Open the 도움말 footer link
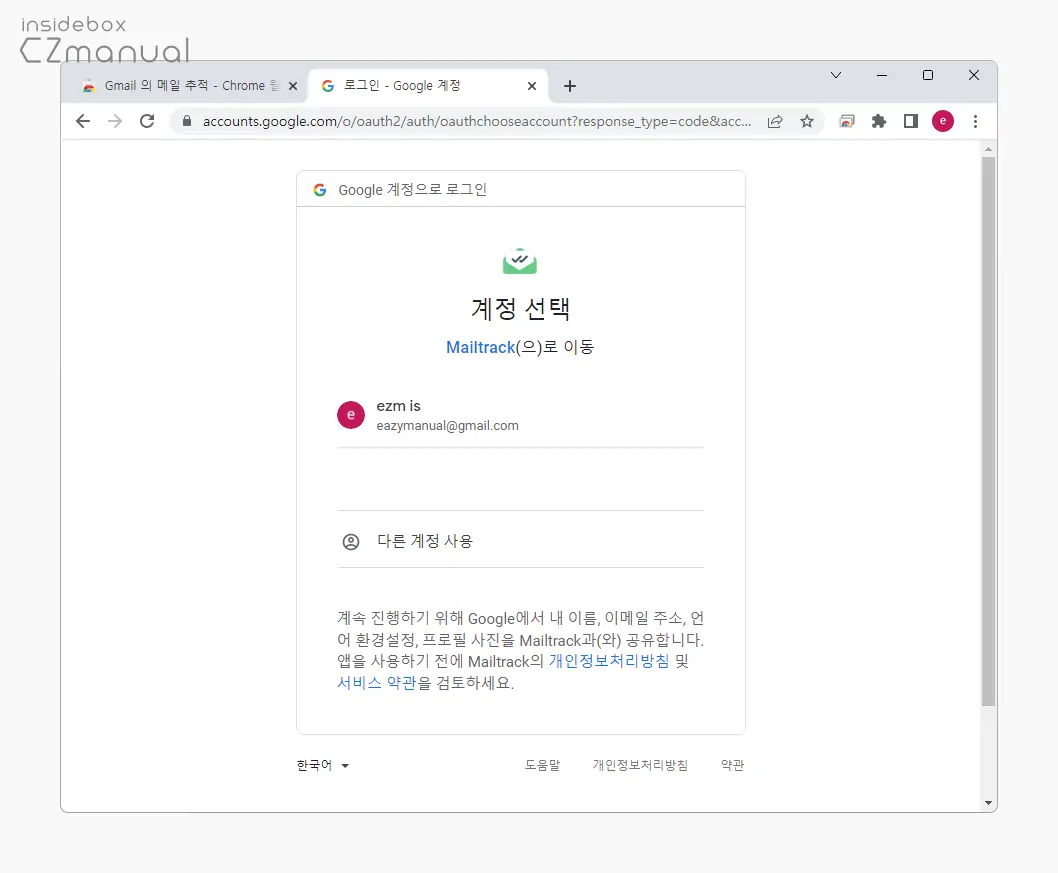1058x873 pixels. point(542,765)
